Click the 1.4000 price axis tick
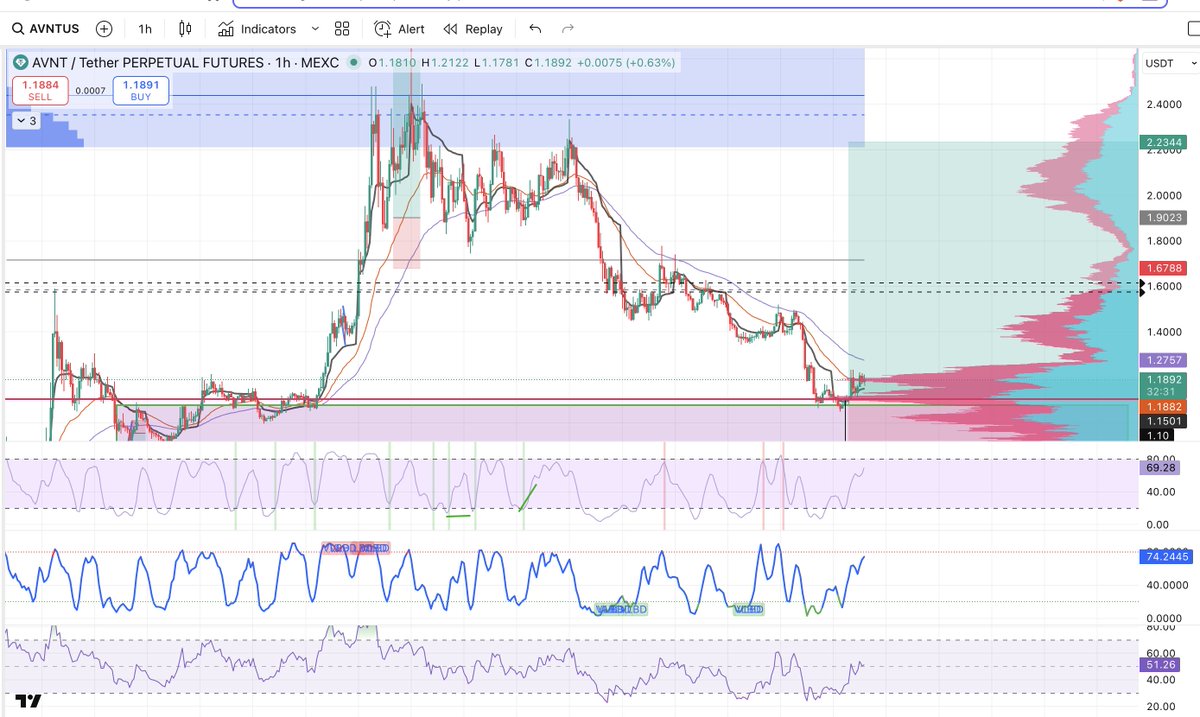The height and width of the screenshot is (717, 1200). 1164,332
